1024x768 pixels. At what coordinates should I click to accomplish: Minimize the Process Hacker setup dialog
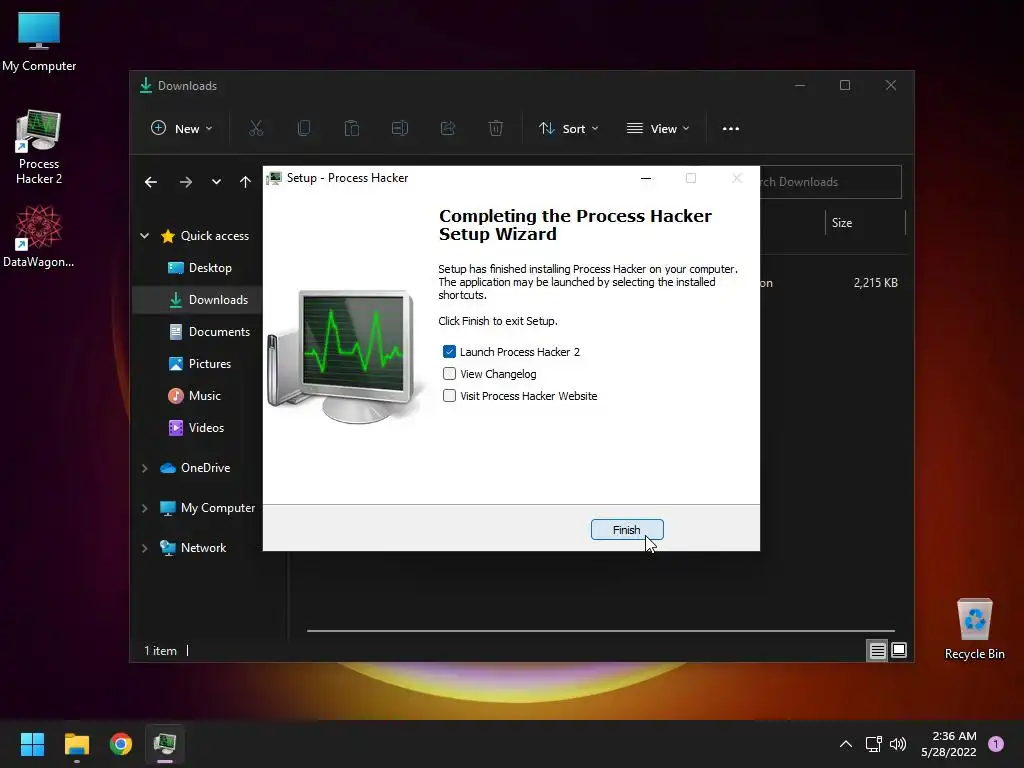point(646,178)
